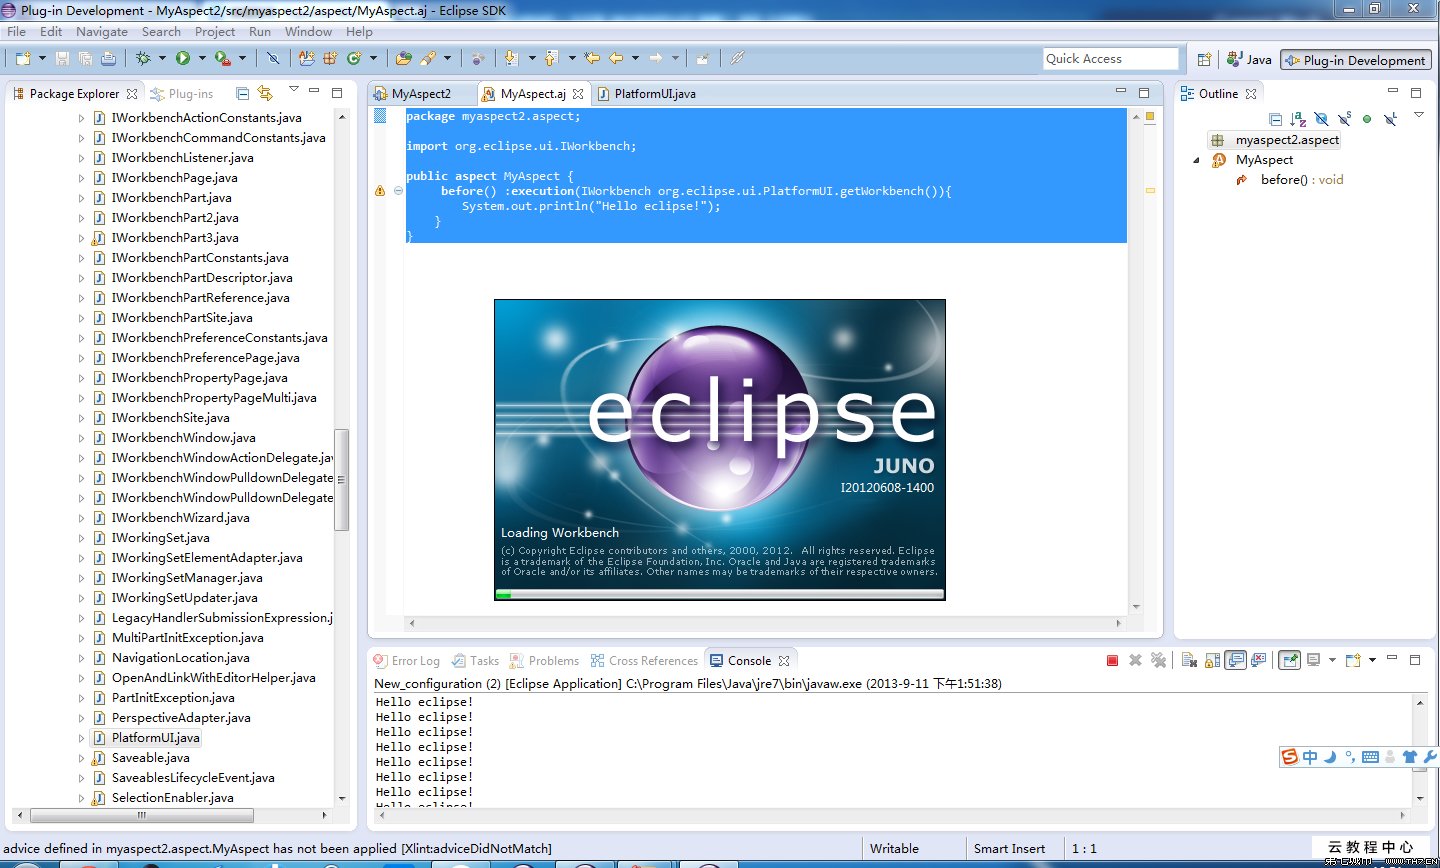Toggle Link with Editor in Package Explorer
This screenshot has height=868, width=1440.
point(265,93)
